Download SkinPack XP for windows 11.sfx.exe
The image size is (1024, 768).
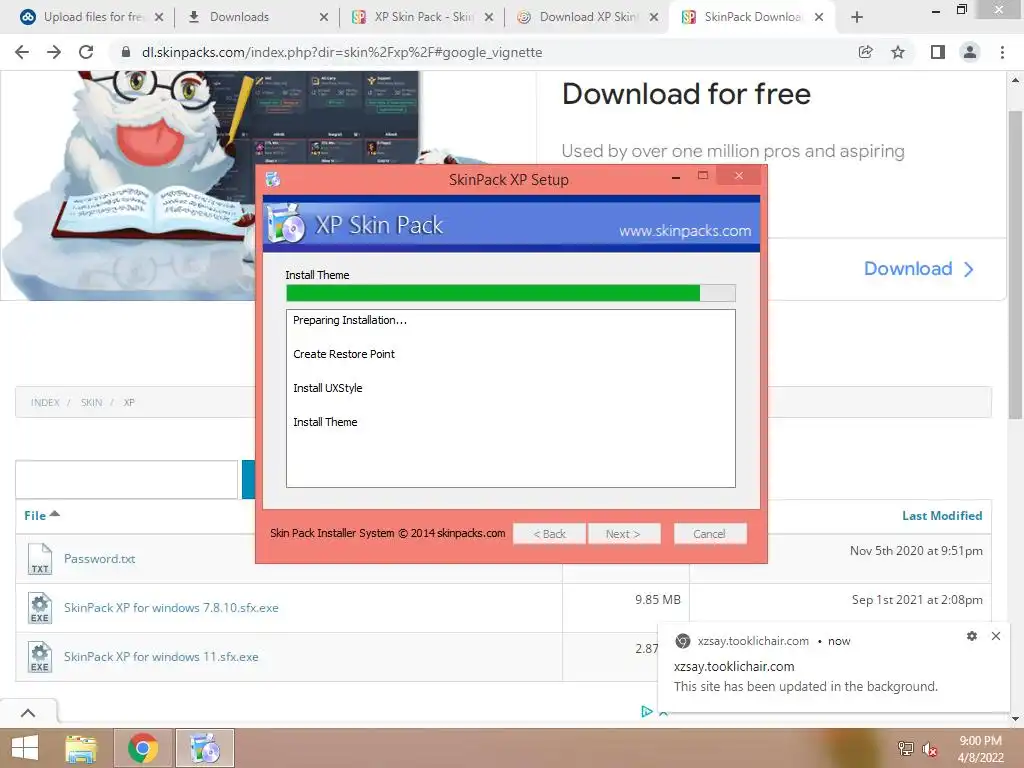[161, 656]
